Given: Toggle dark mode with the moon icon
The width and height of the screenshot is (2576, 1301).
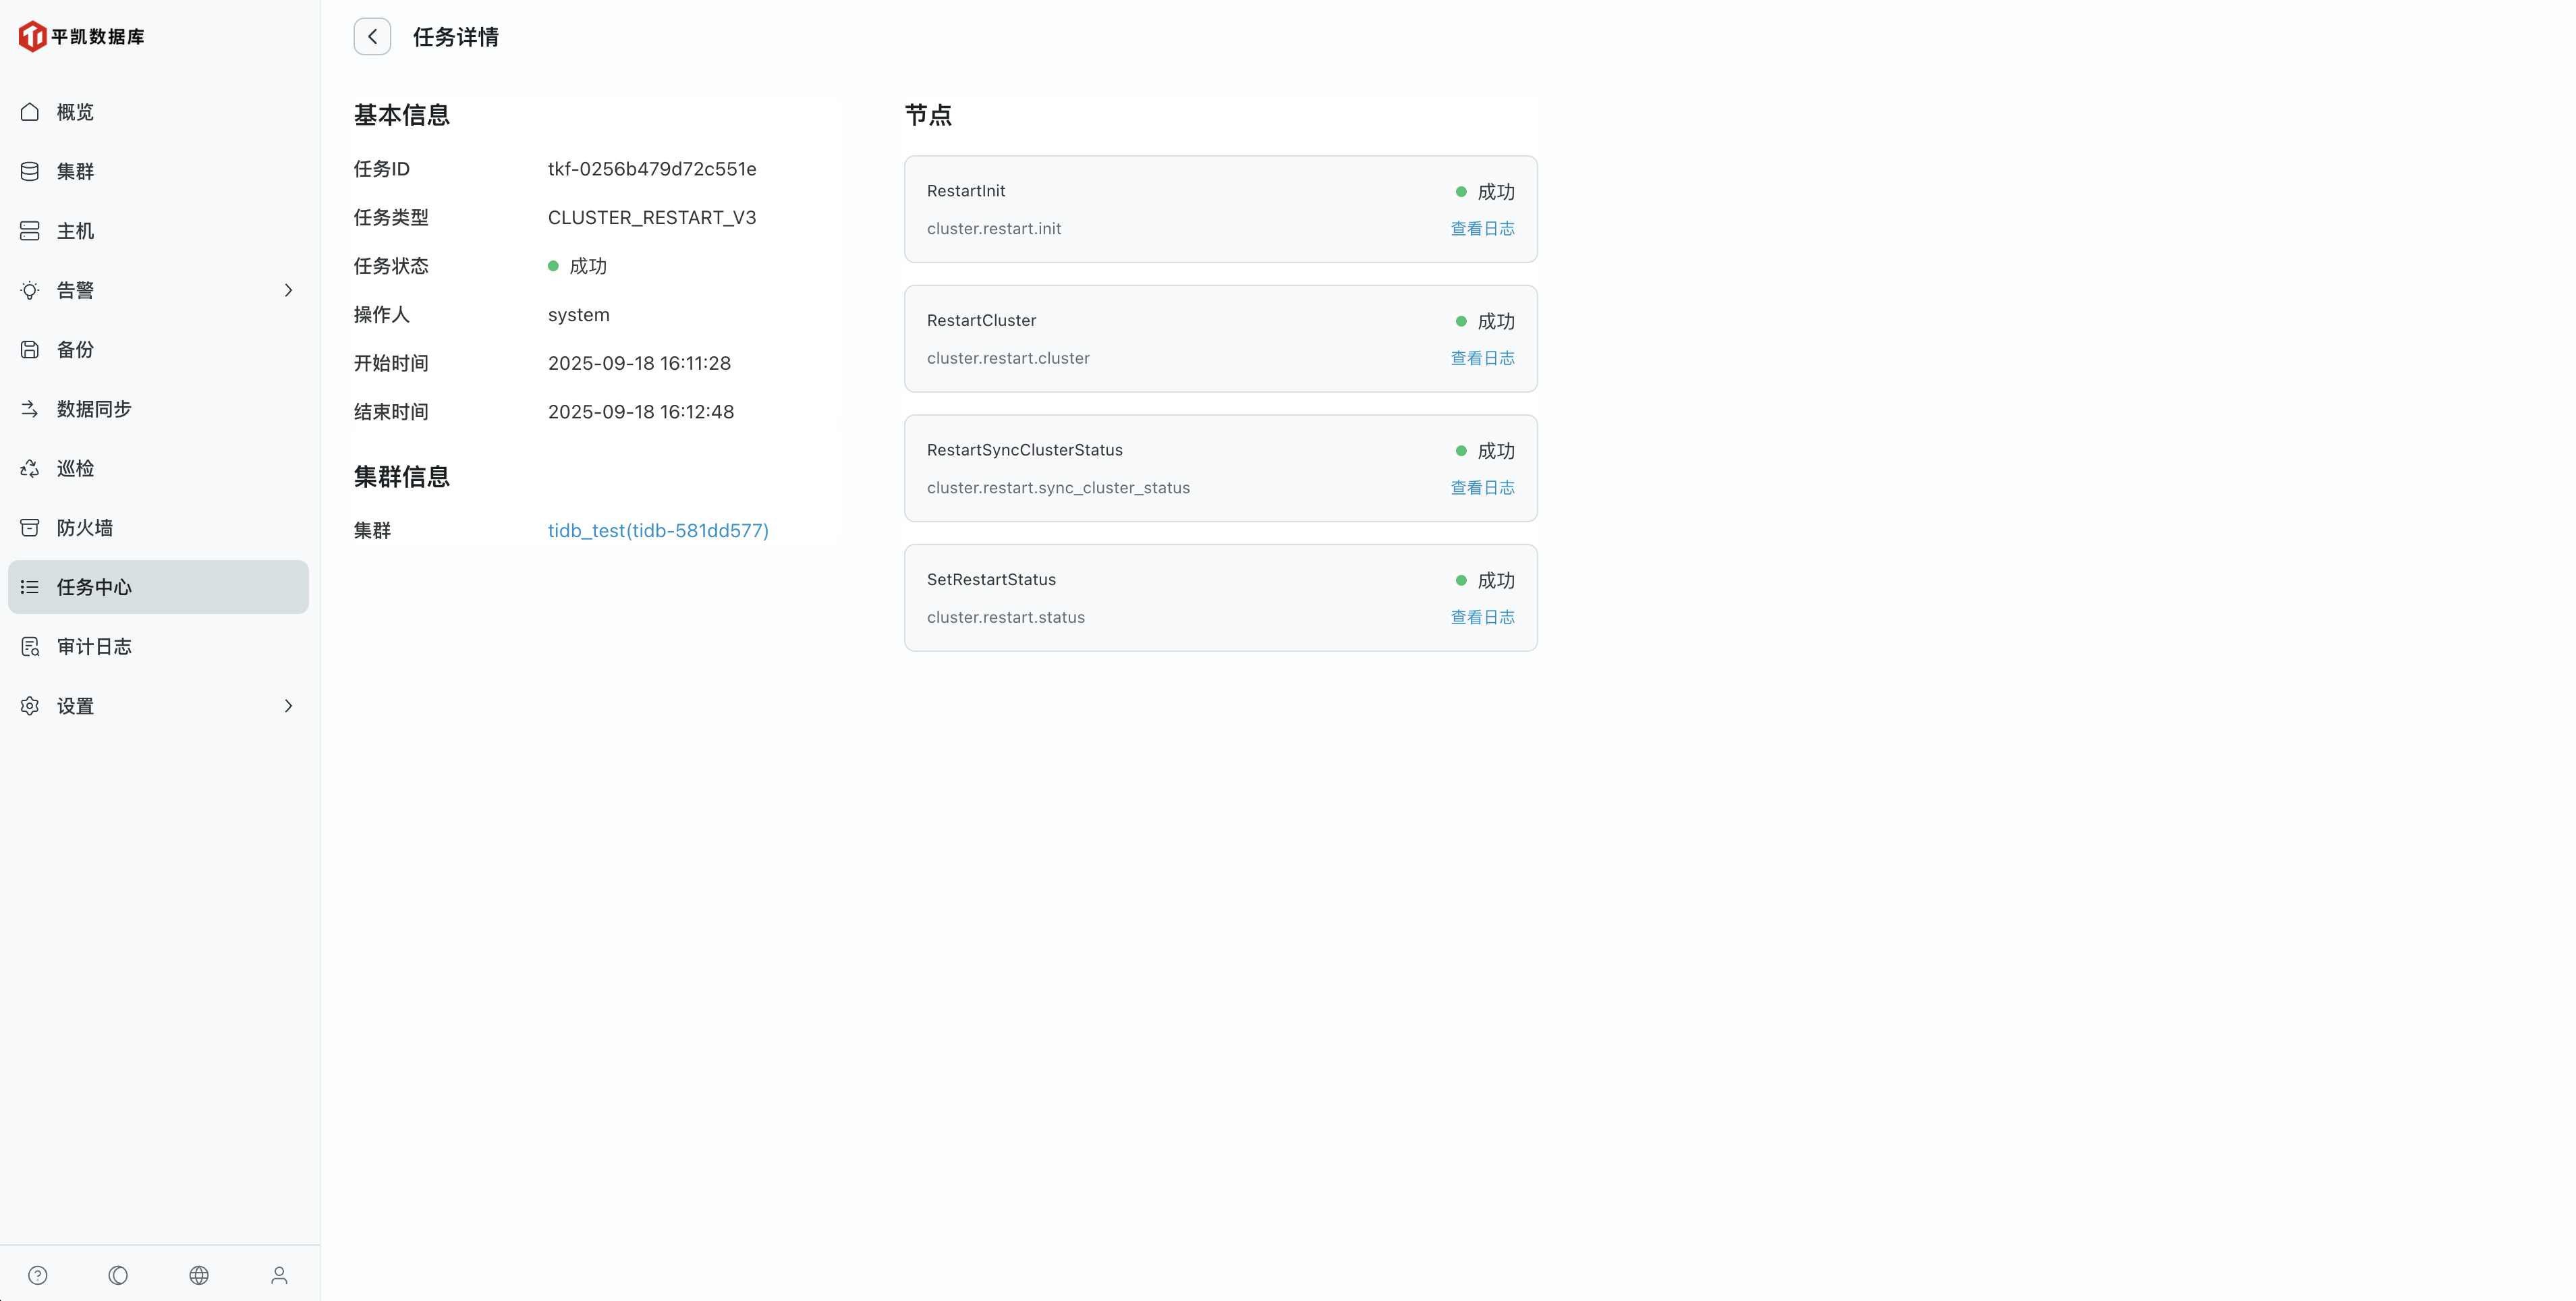Looking at the screenshot, I should [x=118, y=1275].
